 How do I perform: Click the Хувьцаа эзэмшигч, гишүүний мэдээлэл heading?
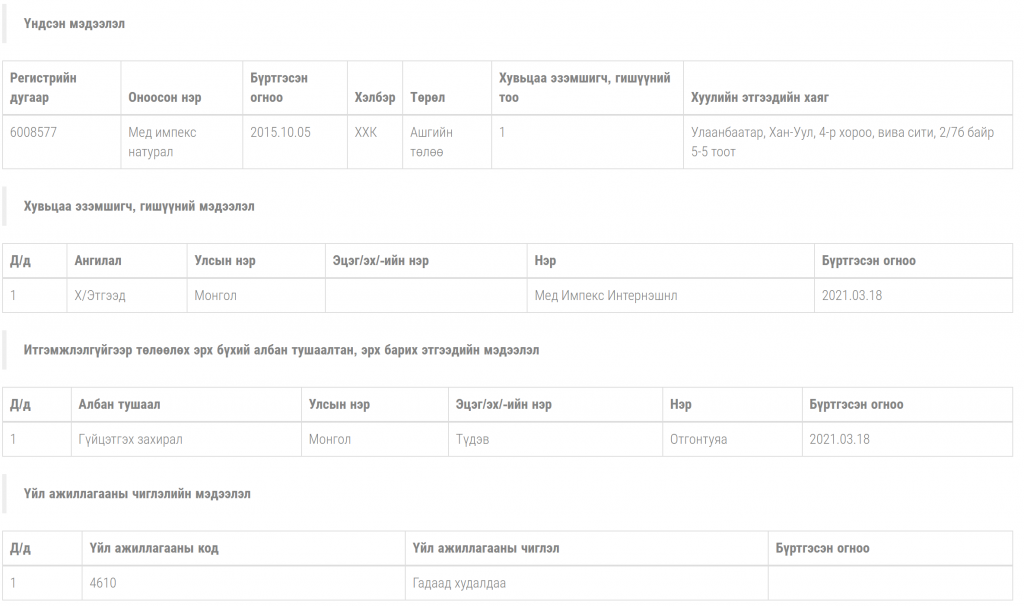pyautogui.click(x=139, y=206)
